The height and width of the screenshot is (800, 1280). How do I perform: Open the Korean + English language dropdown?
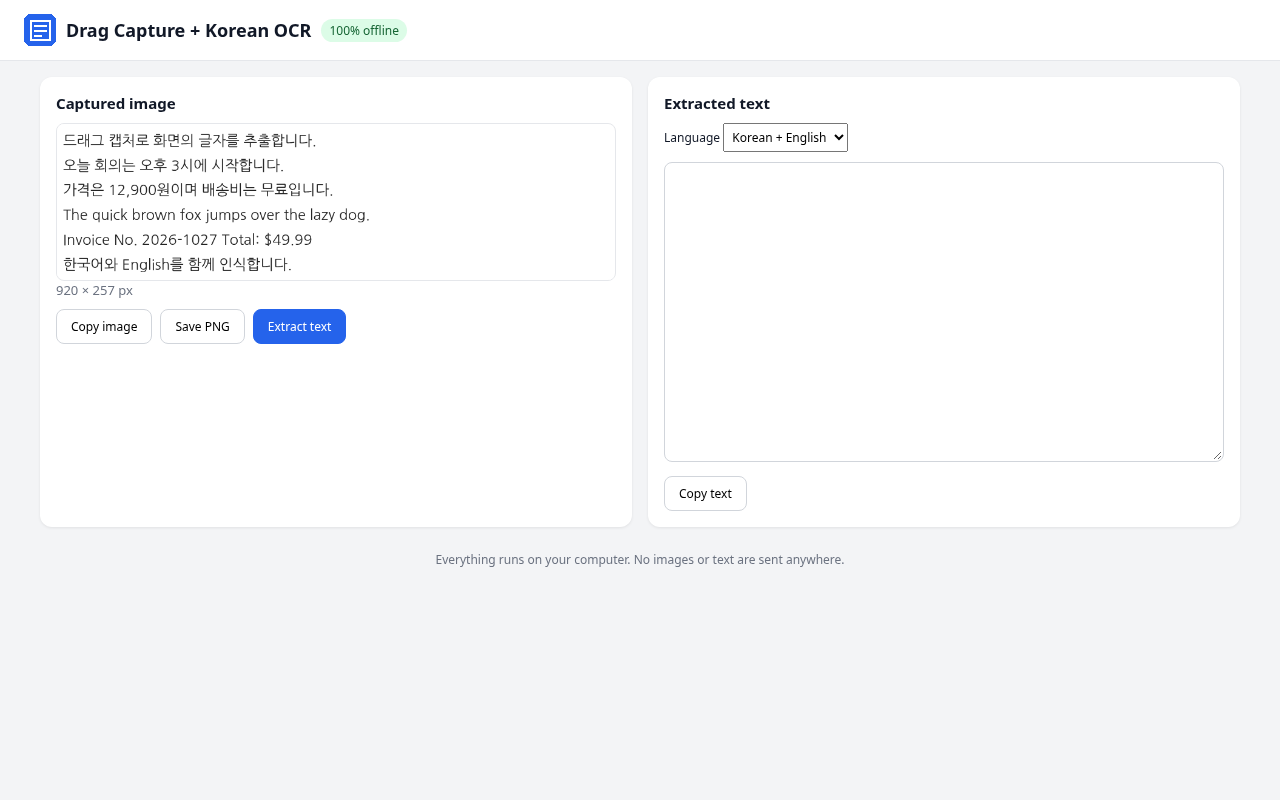pos(785,138)
